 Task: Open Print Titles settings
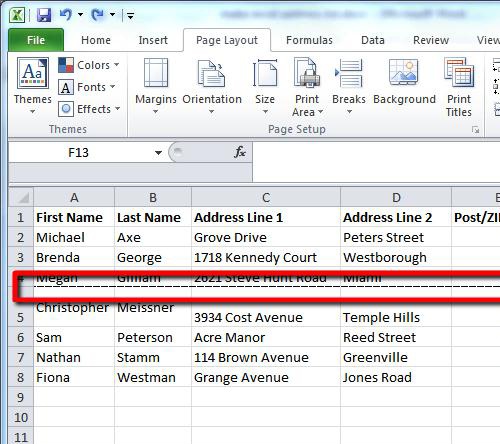[x=459, y=87]
